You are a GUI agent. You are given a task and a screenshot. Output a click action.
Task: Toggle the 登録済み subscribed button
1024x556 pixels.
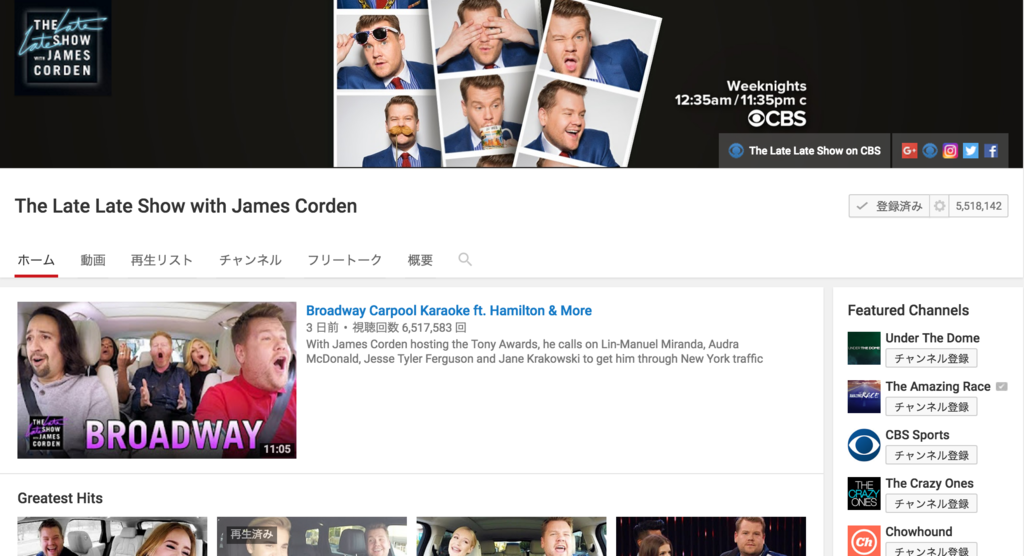[889, 206]
